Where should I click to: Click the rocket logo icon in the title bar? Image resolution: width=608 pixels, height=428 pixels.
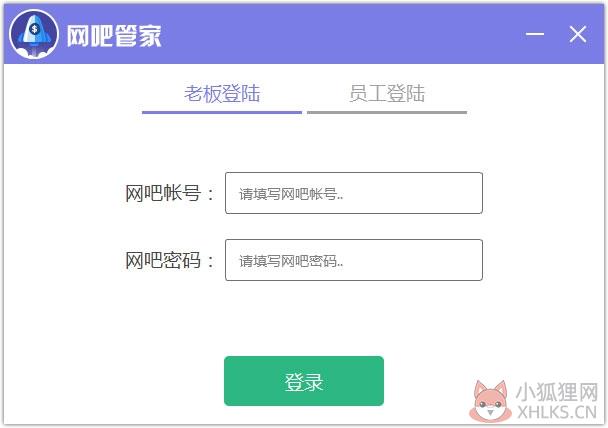34,34
